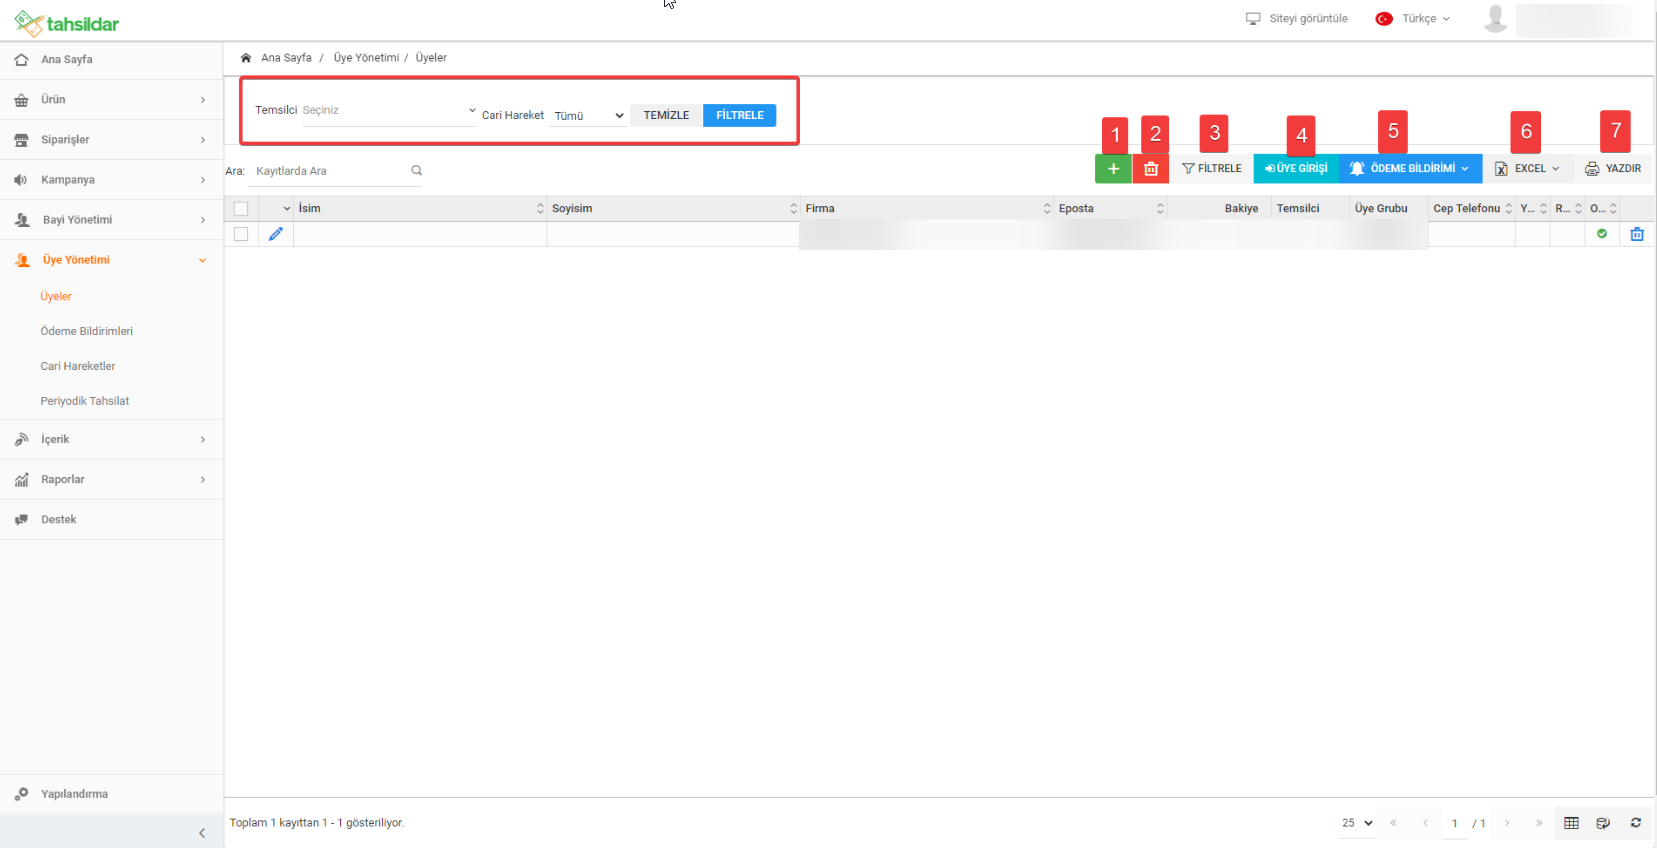Open the Periyodik Tahsilat submenu item

[x=85, y=401]
